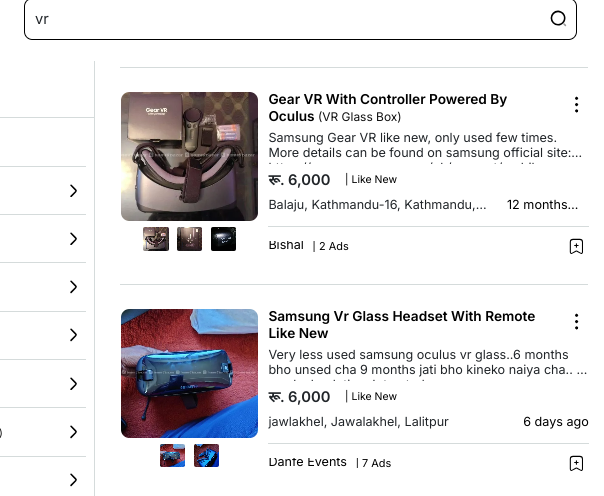View seller Bishal's profile
Viewport: 604px width, 496px height.
pyautogui.click(x=286, y=245)
